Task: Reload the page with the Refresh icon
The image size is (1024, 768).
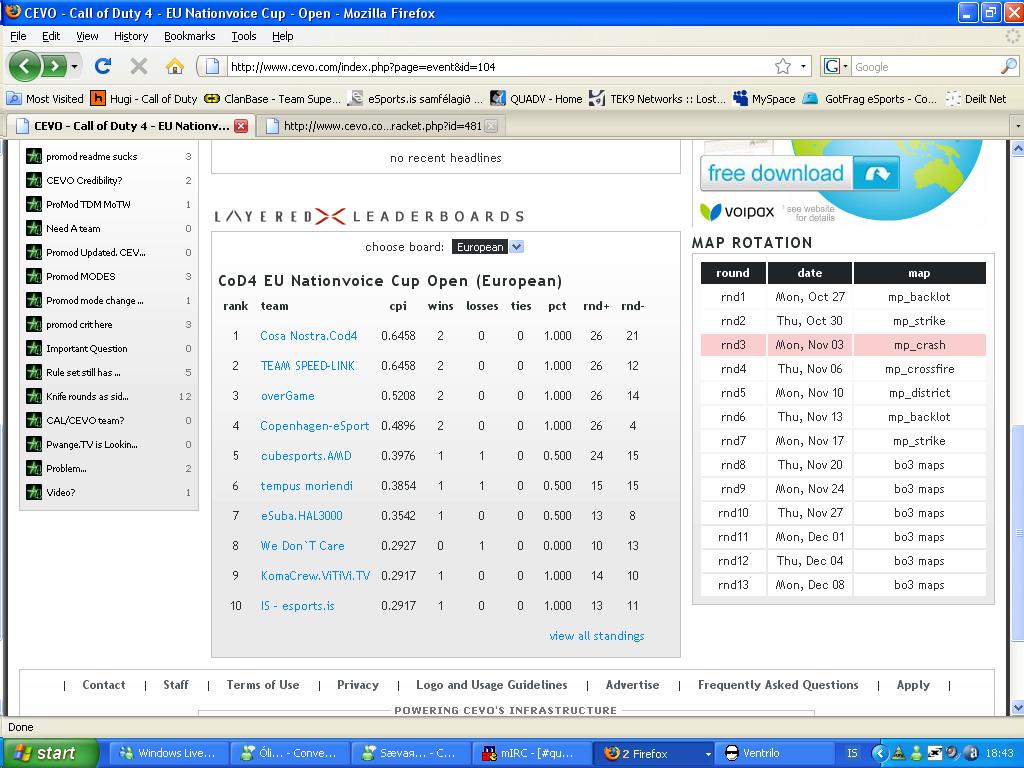Action: (103, 66)
